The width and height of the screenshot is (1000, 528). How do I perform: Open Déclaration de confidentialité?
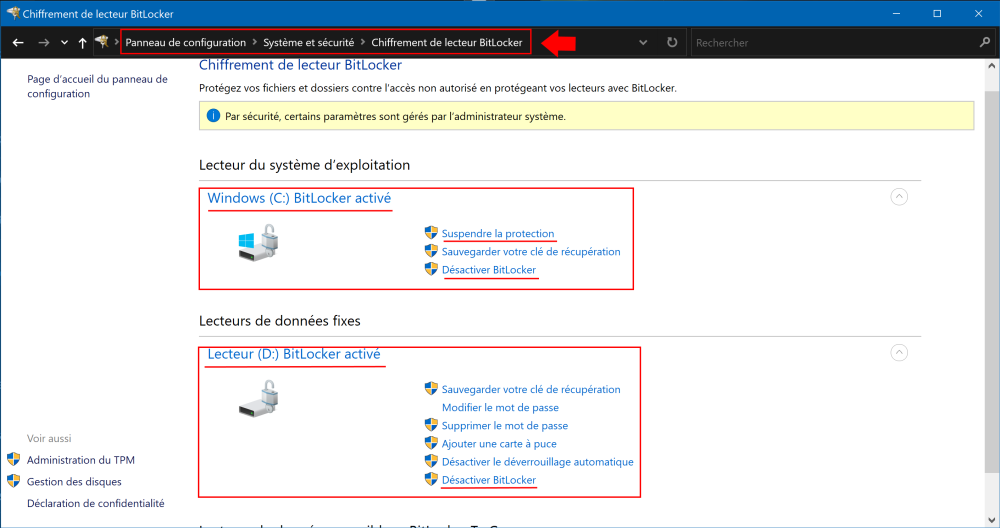coord(96,503)
